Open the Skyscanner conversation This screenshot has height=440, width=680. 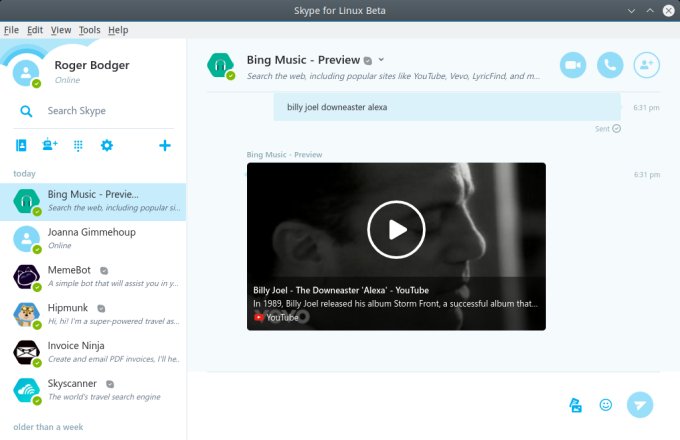93,390
